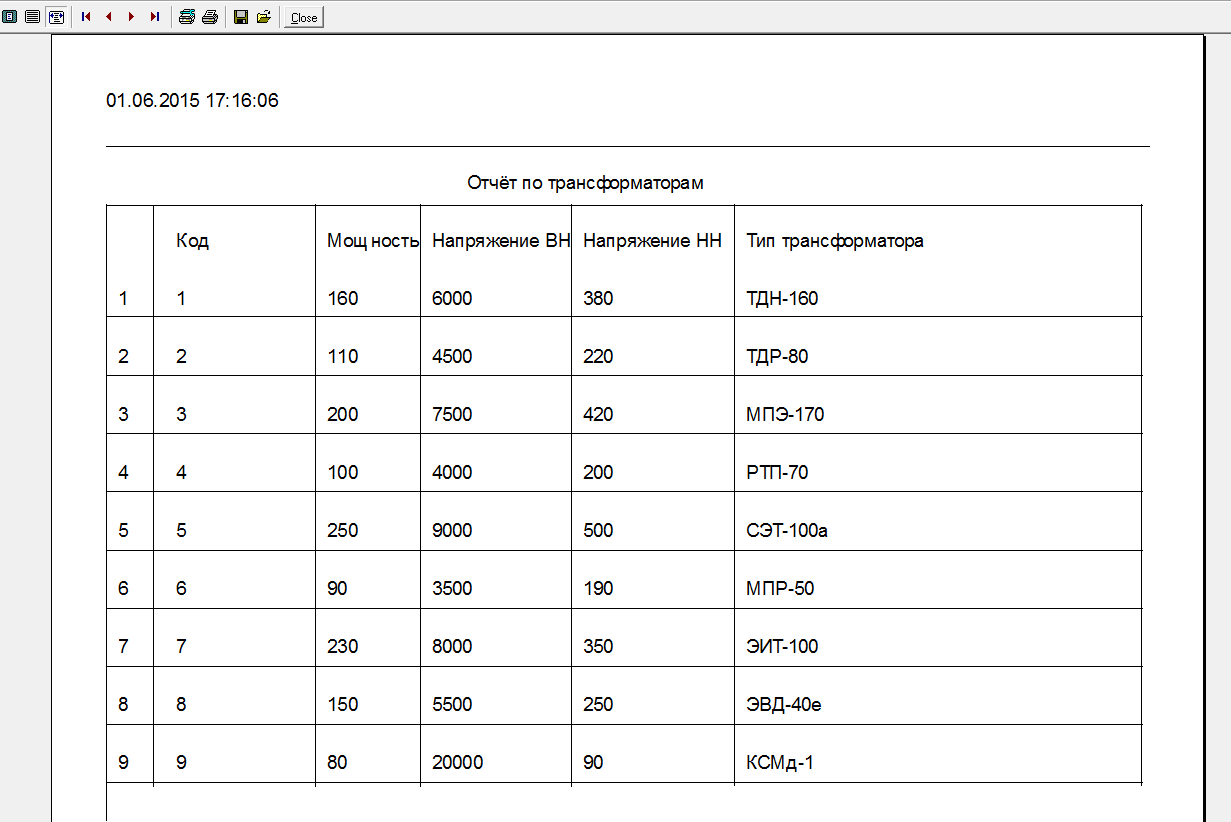Close the report preview
This screenshot has height=822, width=1231.
coord(304,17)
